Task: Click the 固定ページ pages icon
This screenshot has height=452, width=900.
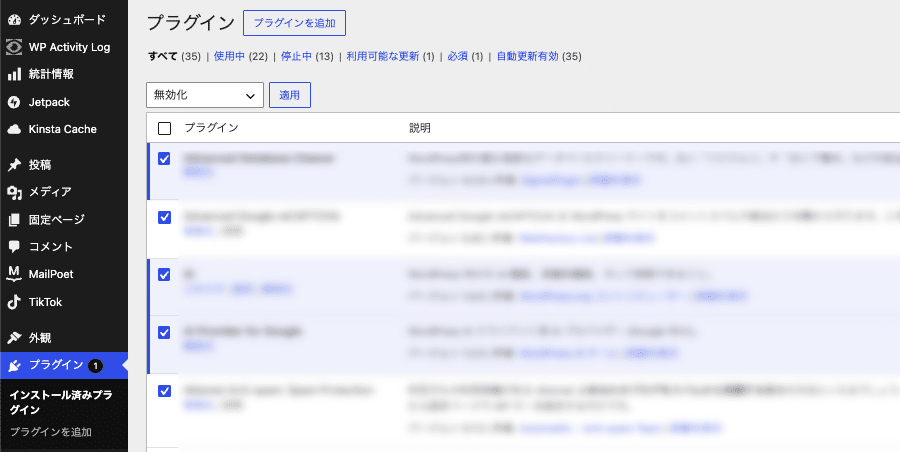Action: (14, 219)
